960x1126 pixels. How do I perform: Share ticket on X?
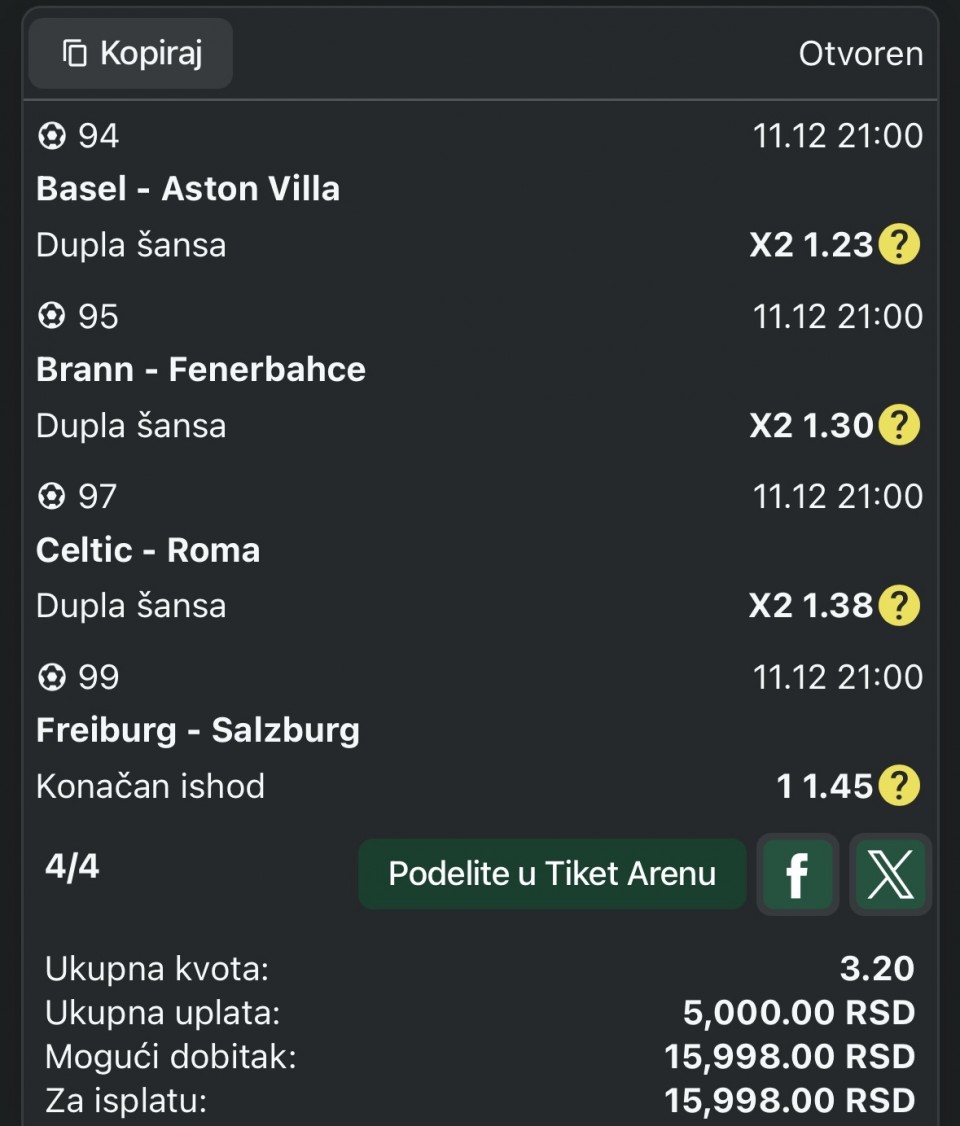pos(890,875)
